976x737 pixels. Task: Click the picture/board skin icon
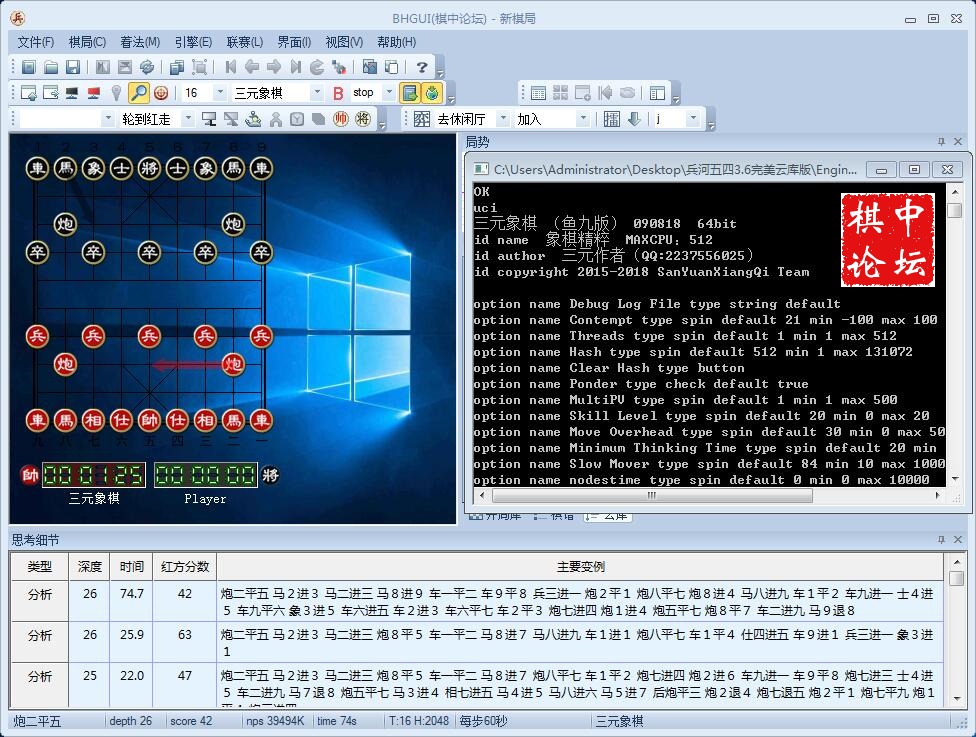click(370, 67)
